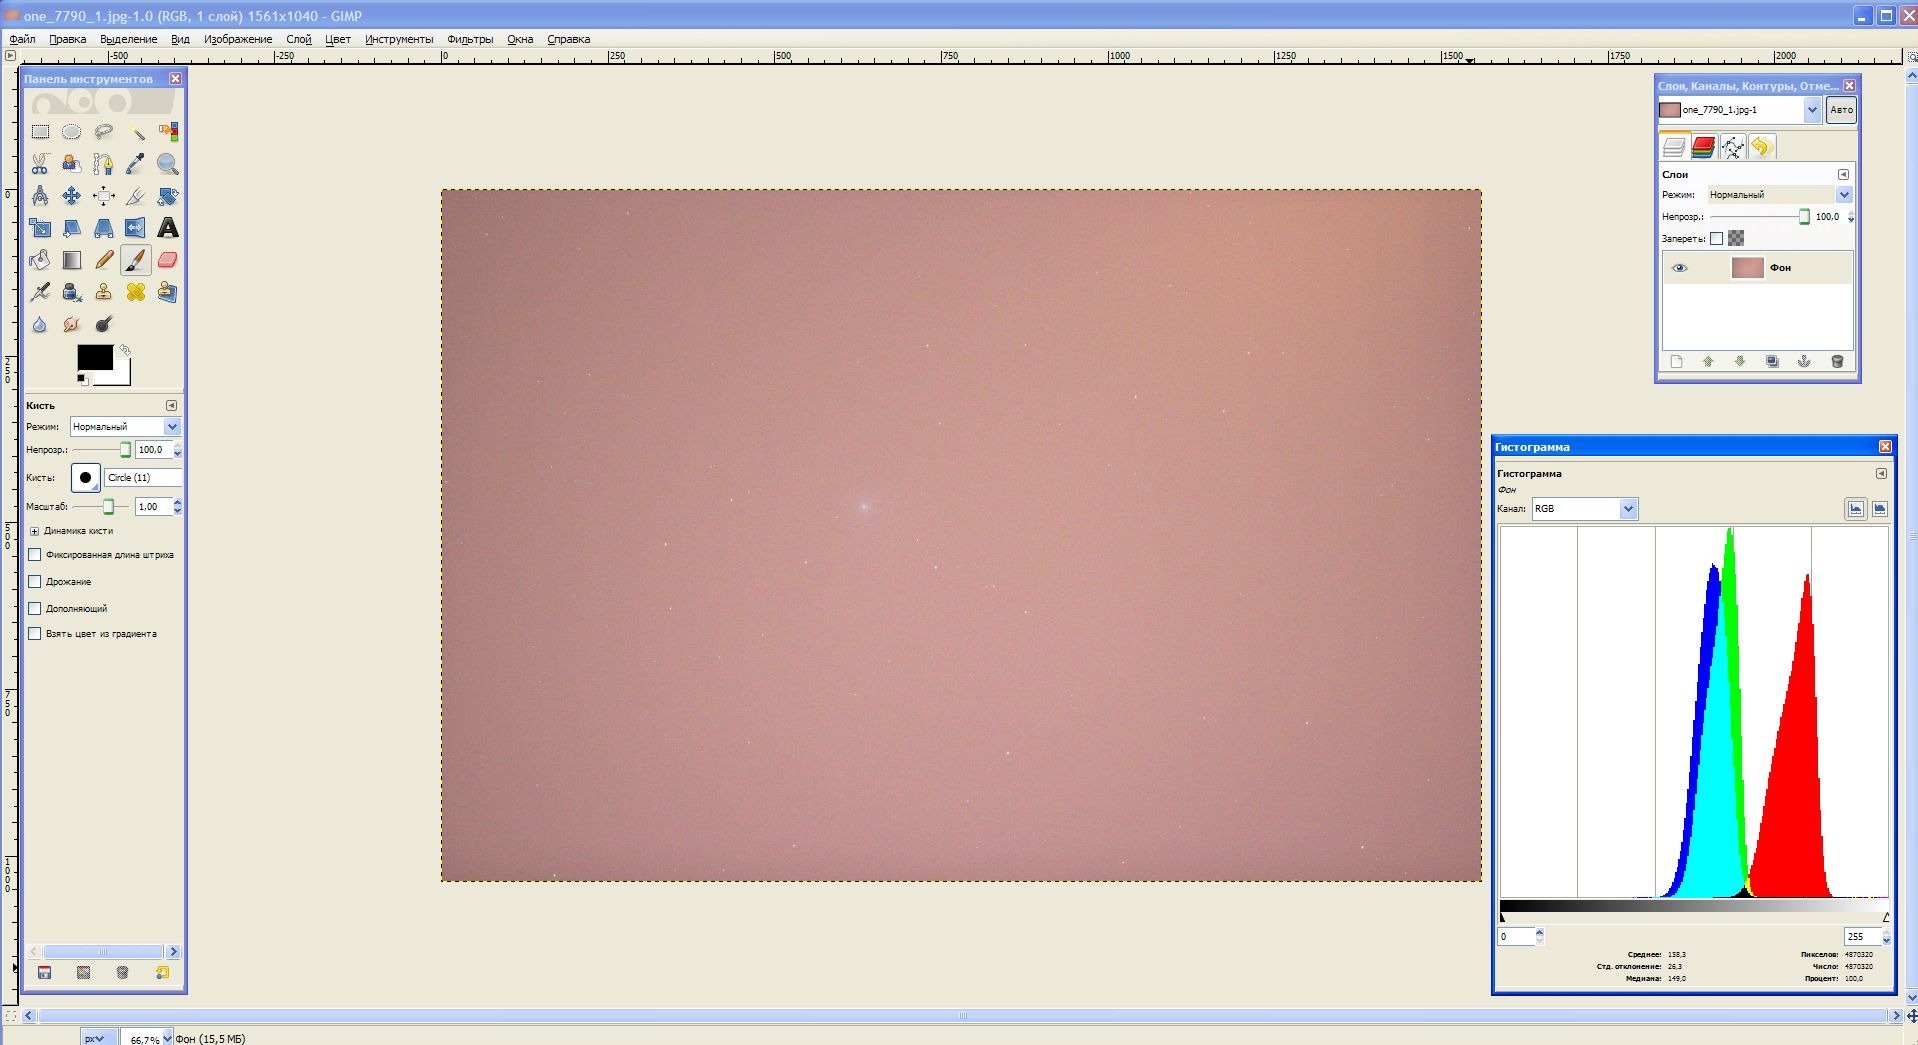Click the black foreground color swatch

(x=93, y=357)
